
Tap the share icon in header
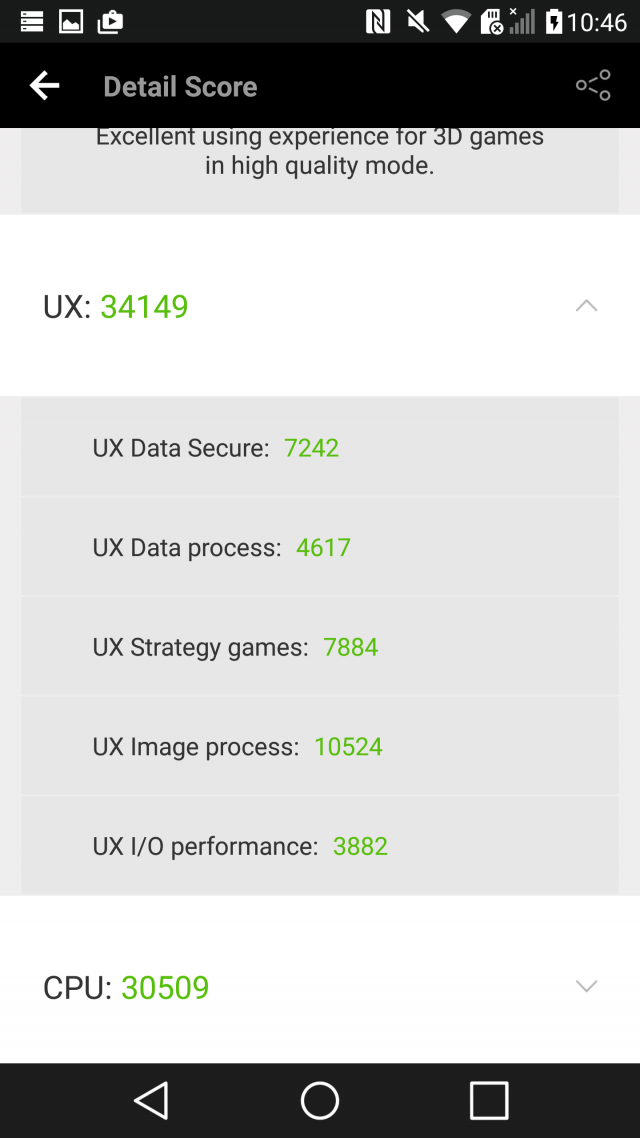(593, 86)
